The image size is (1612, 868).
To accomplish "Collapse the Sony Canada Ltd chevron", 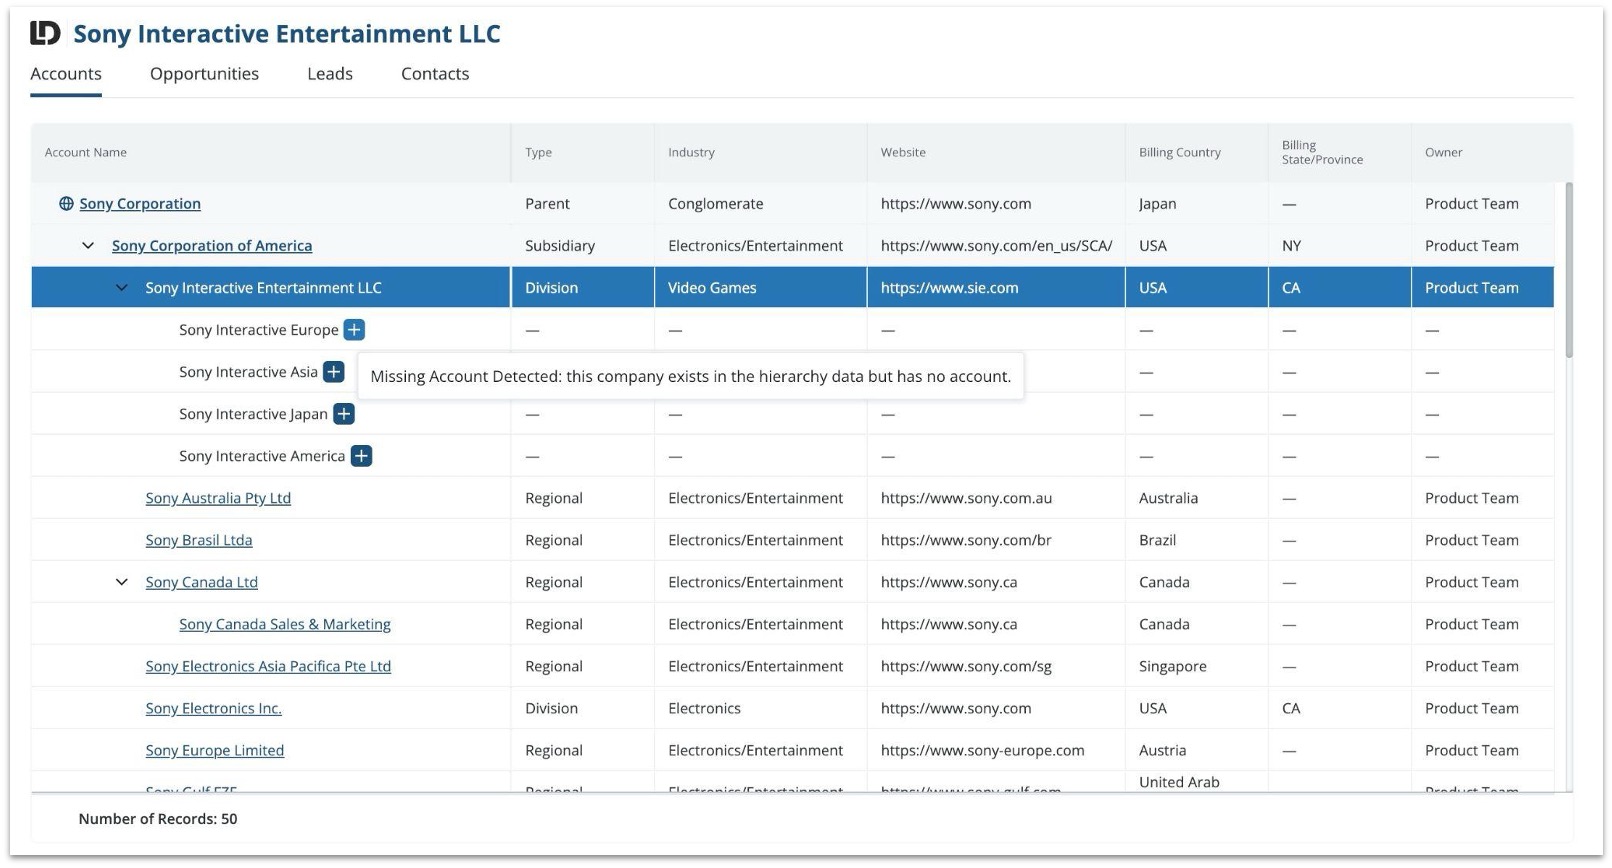I will (x=122, y=582).
